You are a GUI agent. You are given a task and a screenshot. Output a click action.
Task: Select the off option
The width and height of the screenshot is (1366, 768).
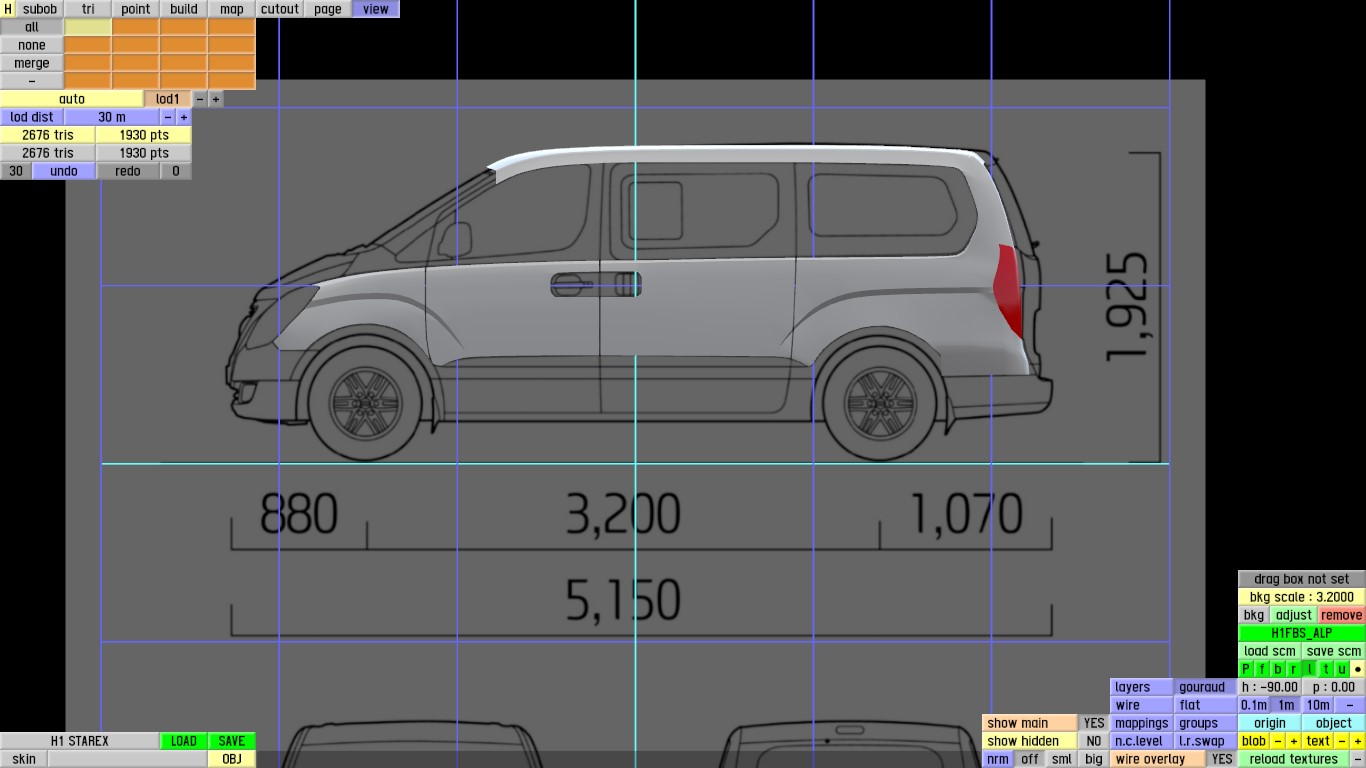(x=1030, y=759)
